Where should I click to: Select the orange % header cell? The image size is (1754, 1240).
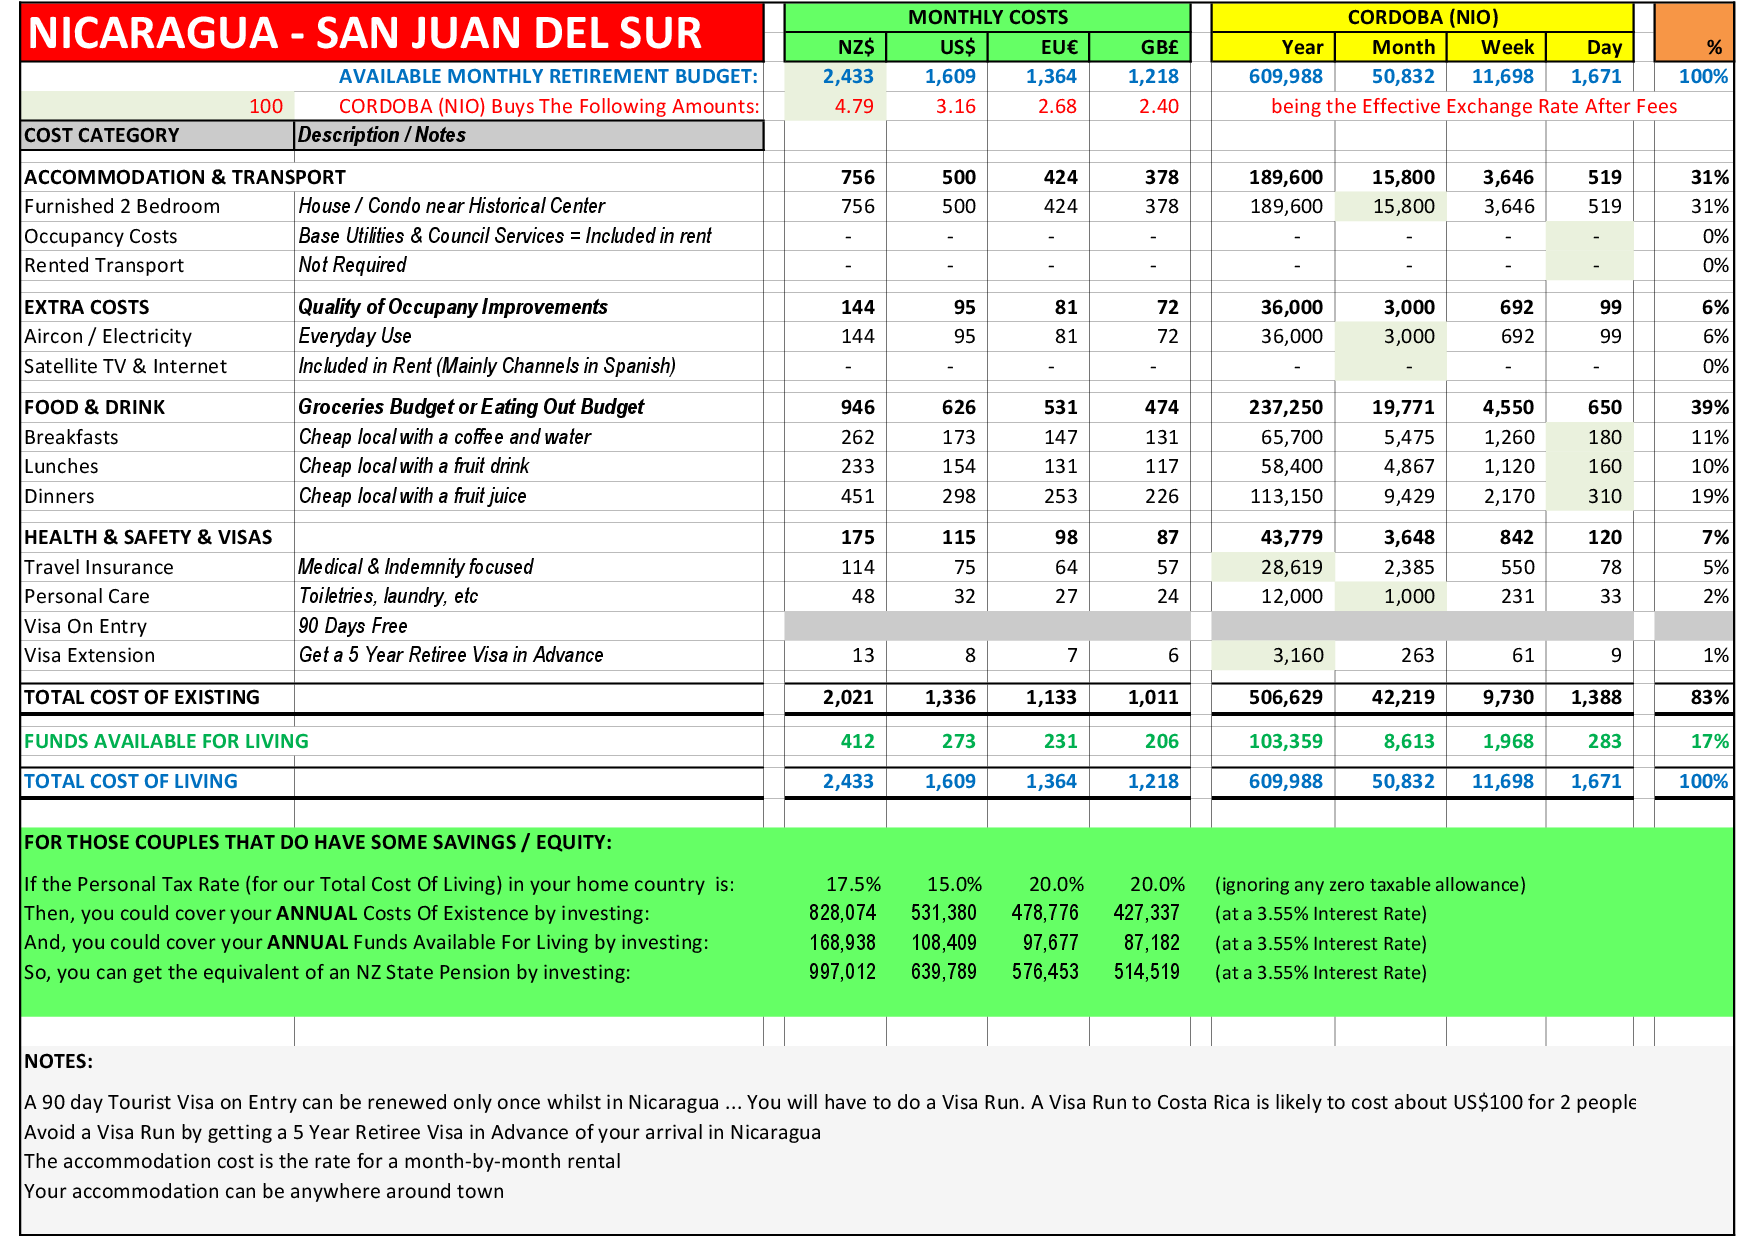[1694, 33]
